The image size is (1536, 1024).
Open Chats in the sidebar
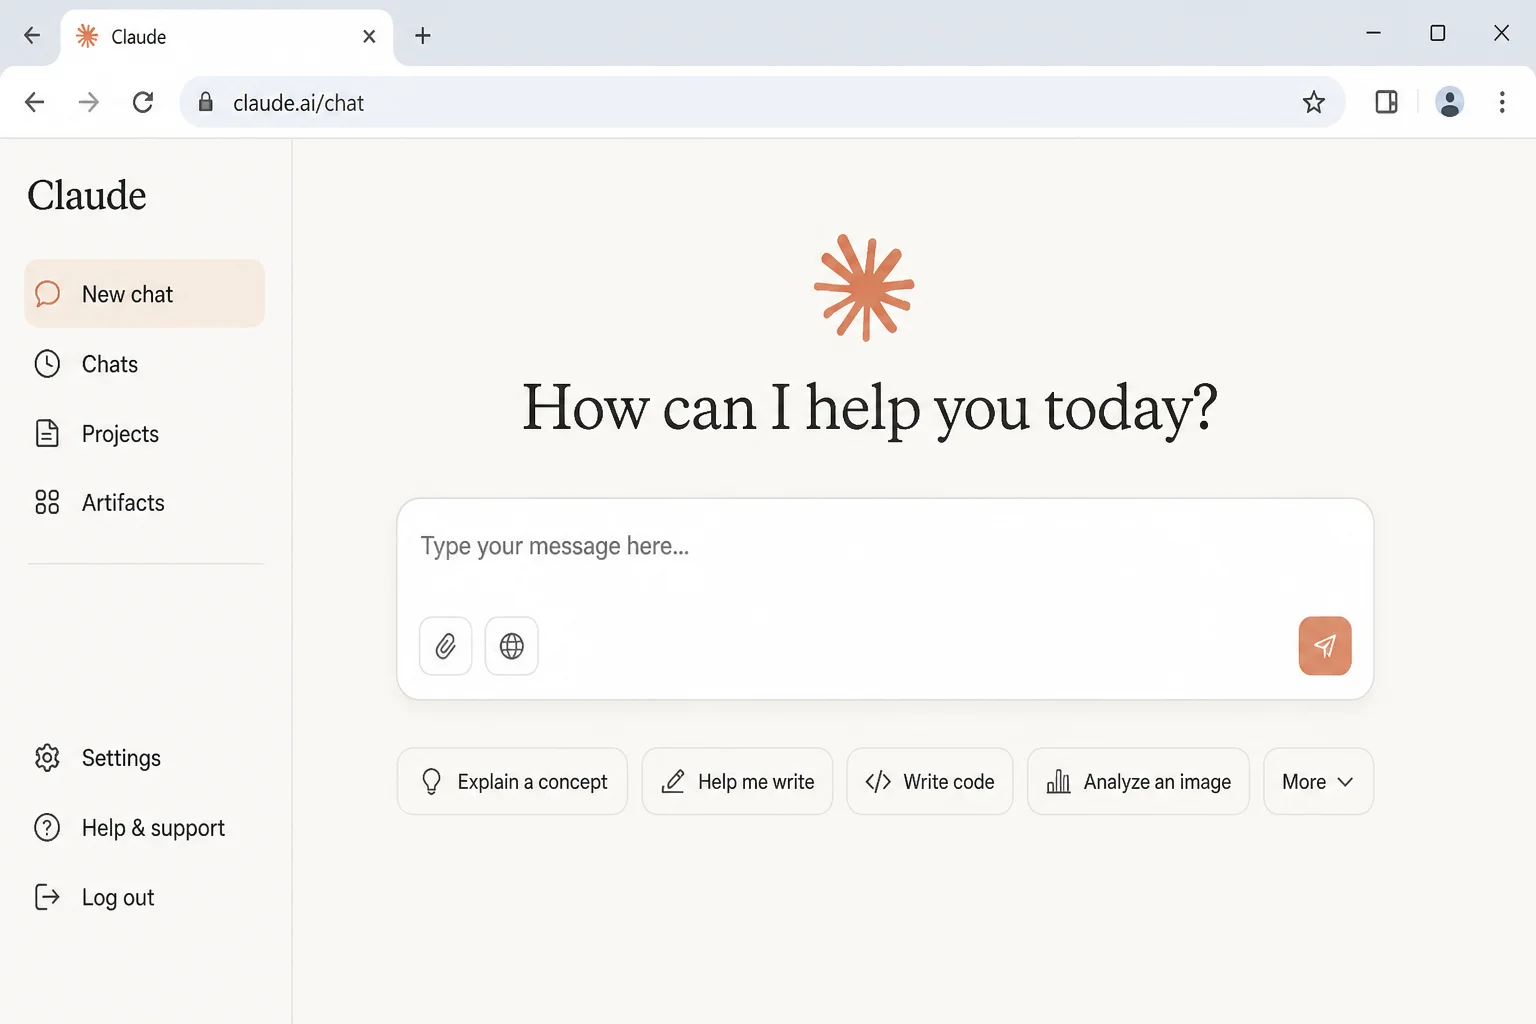click(145, 364)
